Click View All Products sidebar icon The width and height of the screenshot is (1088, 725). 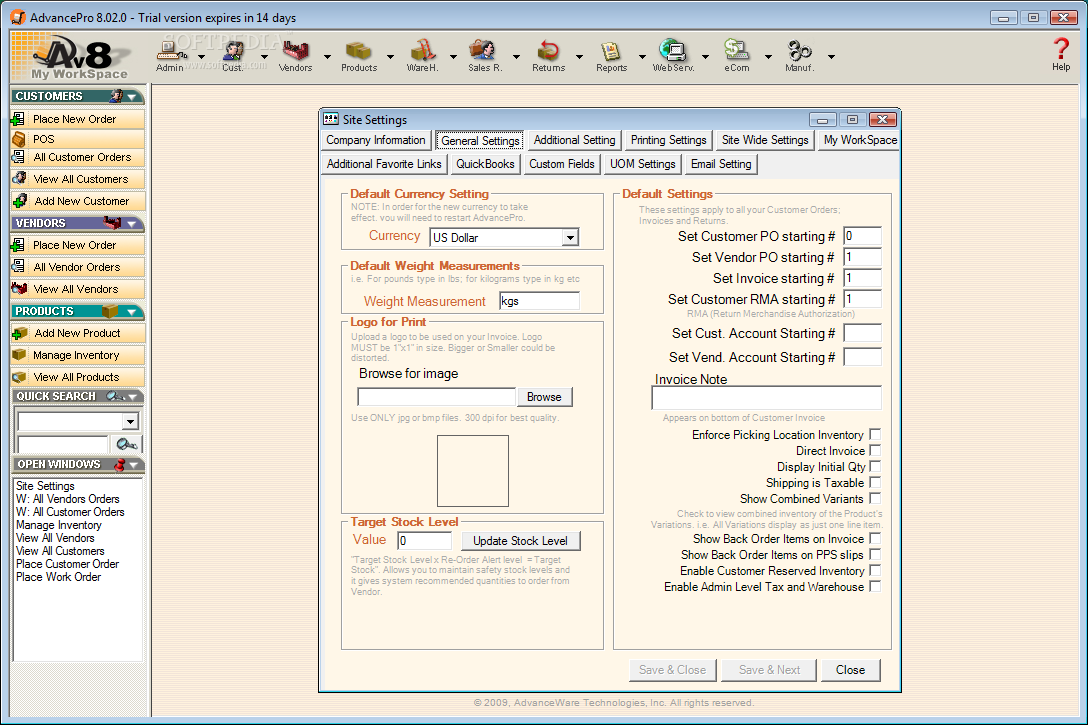click(x=19, y=377)
